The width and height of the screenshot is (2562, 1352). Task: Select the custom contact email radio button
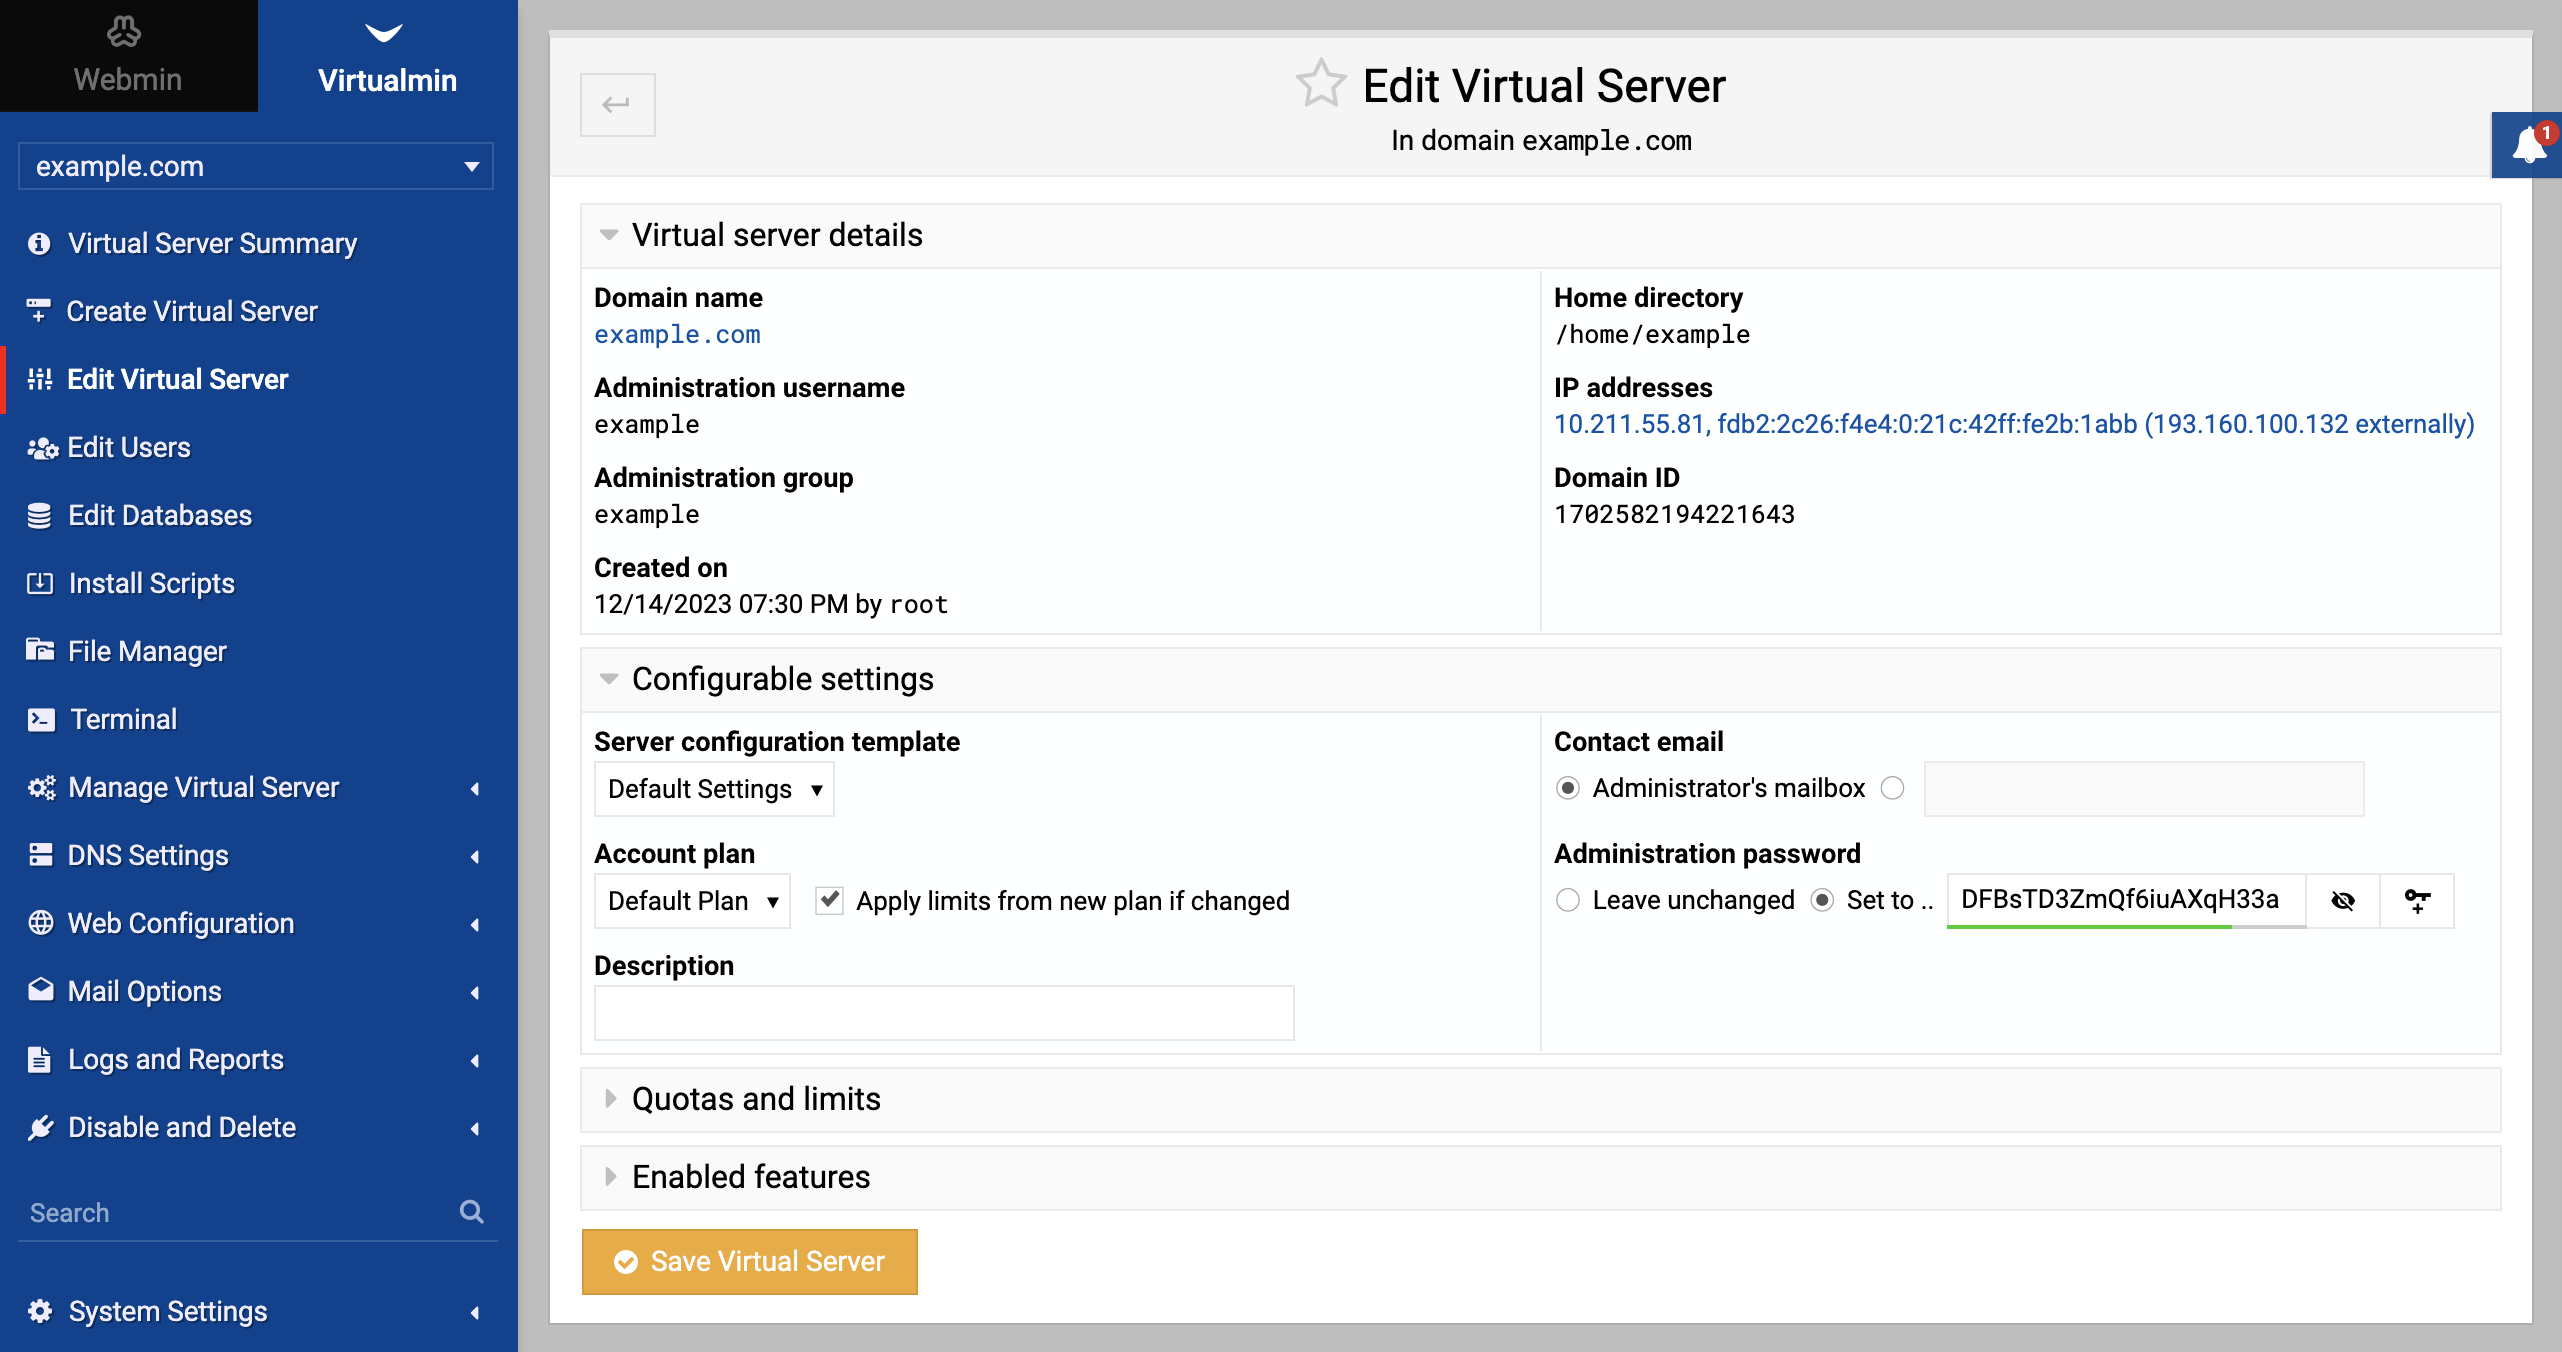1892,788
